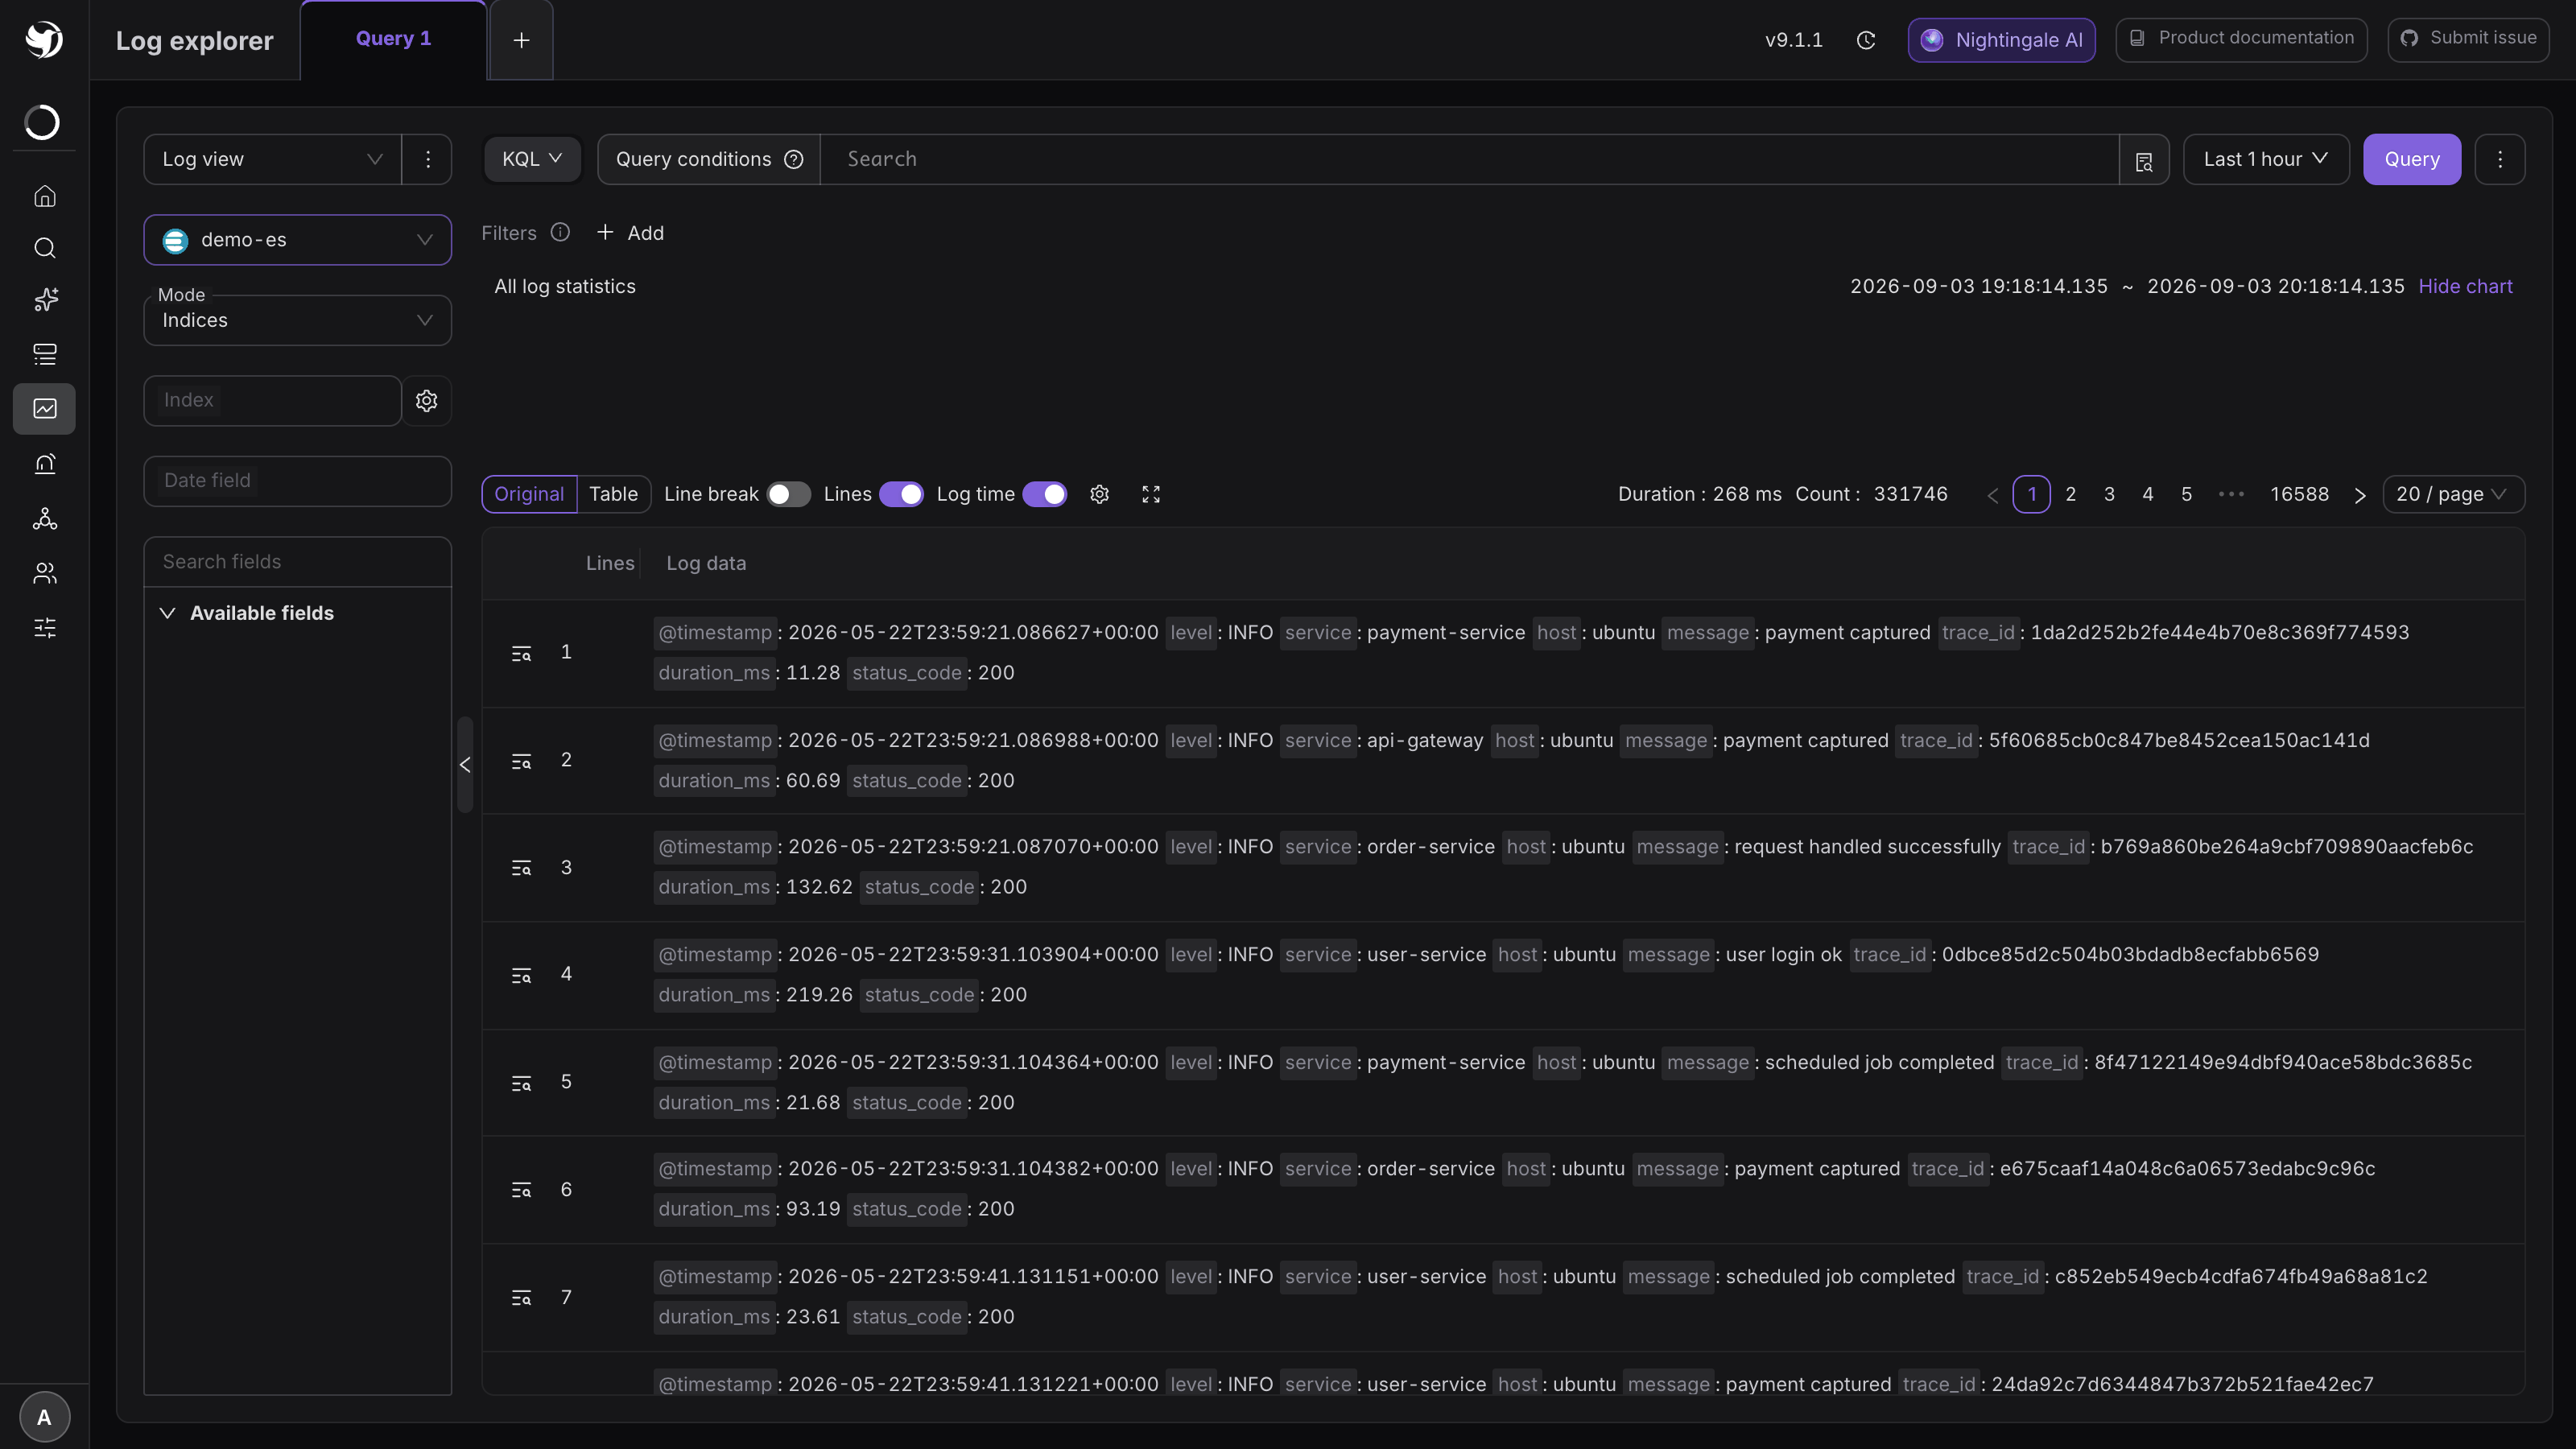Open the search magnifier sidebar icon
The image size is (2576, 1449).
click(x=45, y=248)
